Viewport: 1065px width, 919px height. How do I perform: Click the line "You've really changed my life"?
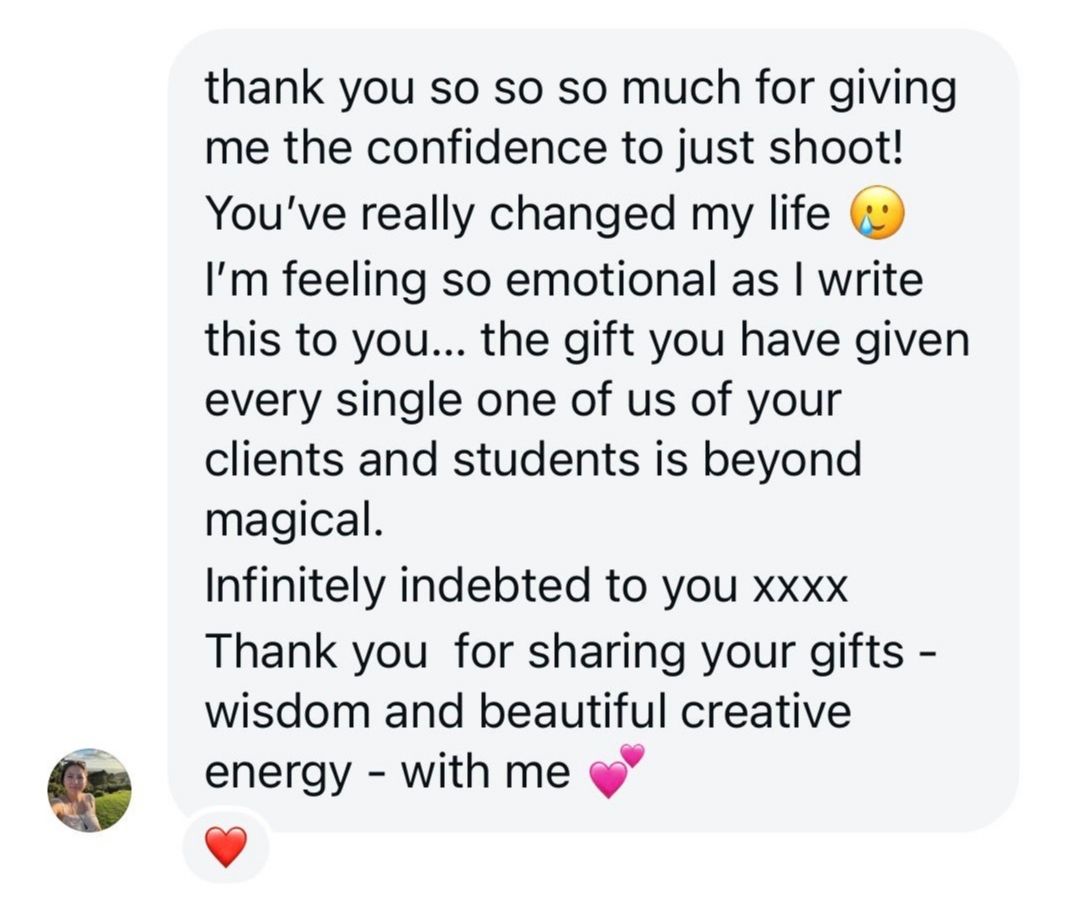pyautogui.click(x=517, y=215)
